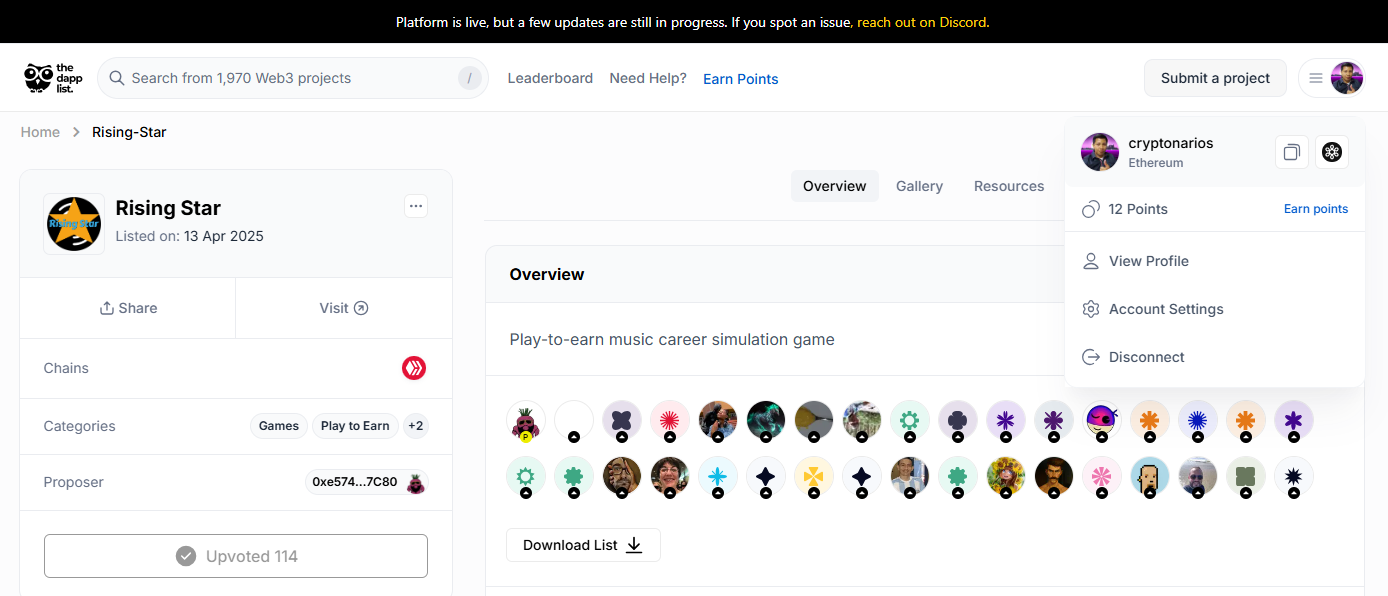Screen dimensions: 1388x596
Task: Click the '12 Points' balance text
Action: coord(1138,209)
